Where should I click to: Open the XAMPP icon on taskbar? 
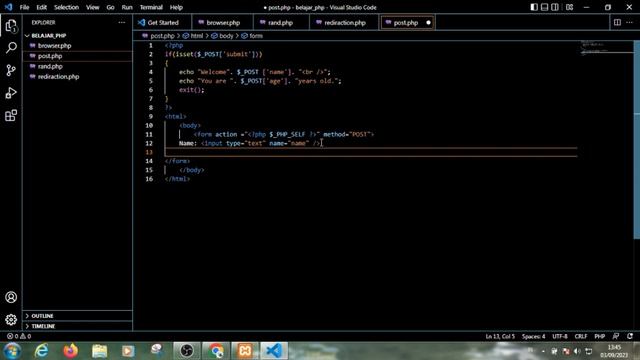245,351
